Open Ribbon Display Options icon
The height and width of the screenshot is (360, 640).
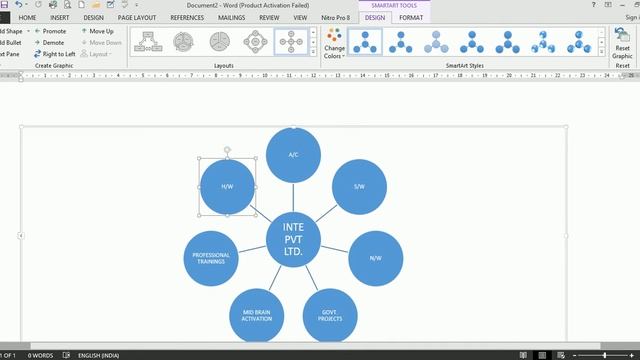[608, 5]
